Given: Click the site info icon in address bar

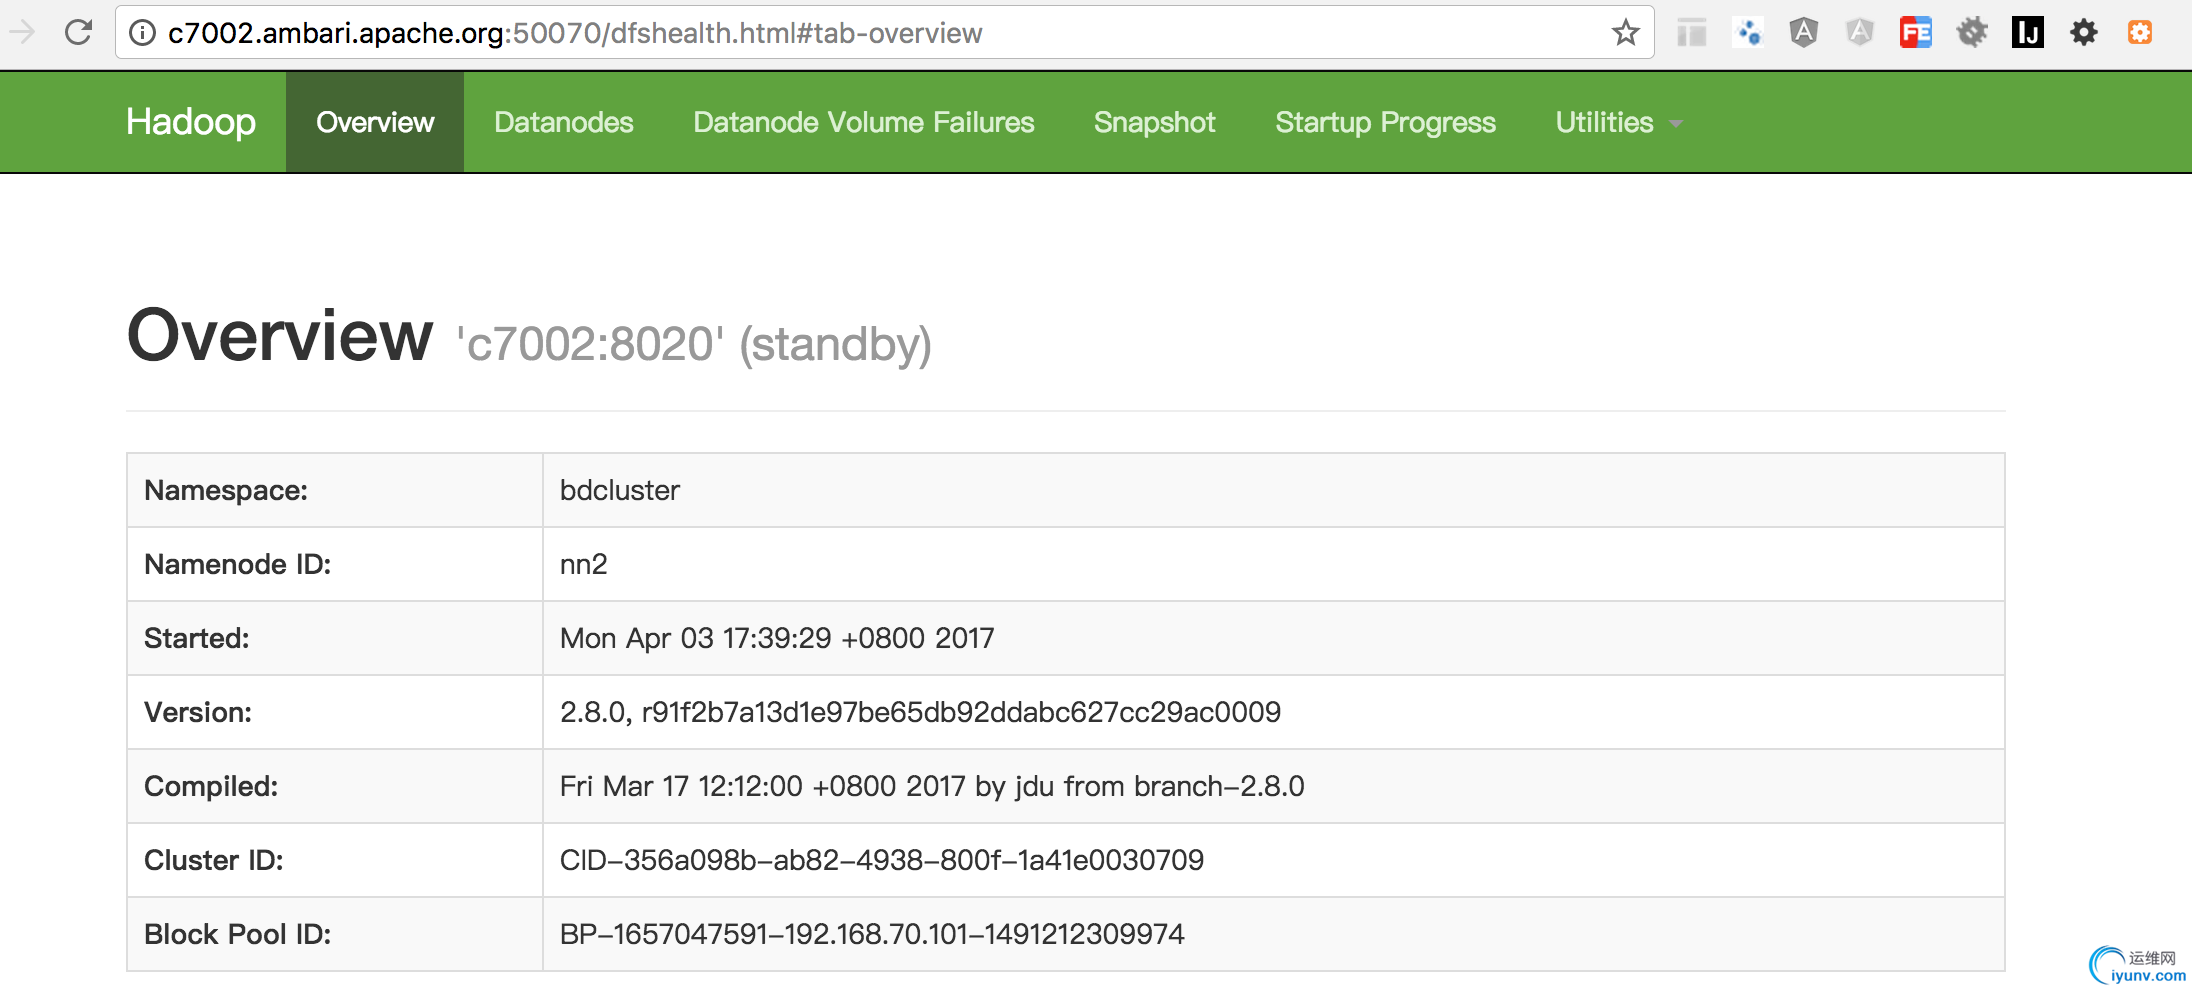Looking at the screenshot, I should [x=143, y=33].
